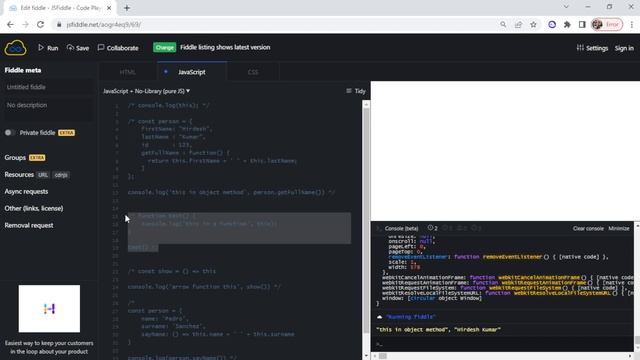
Task: Click the browser forward arrow
Action: [25, 24]
